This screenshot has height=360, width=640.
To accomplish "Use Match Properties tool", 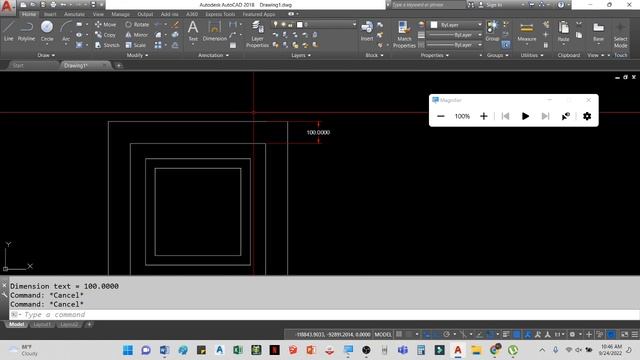I will (x=404, y=34).
